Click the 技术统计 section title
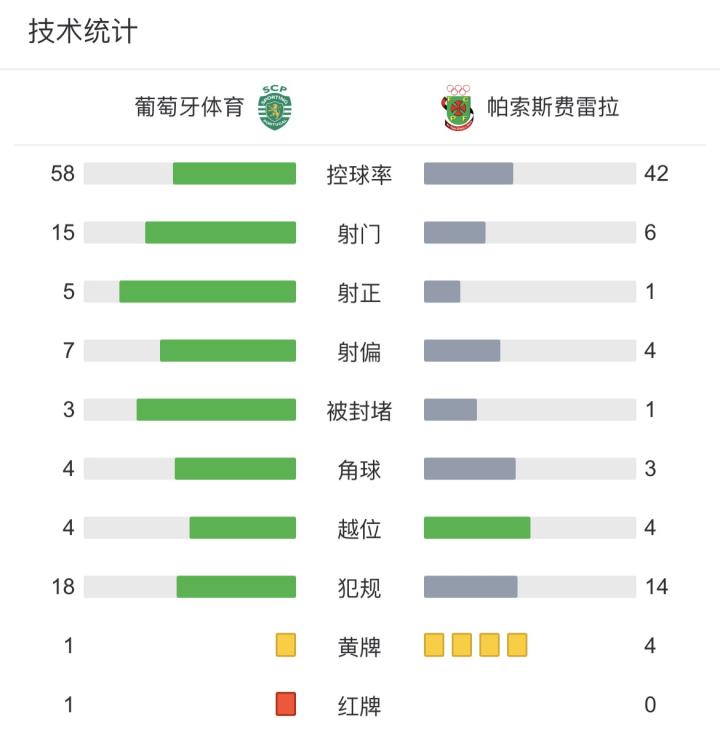This screenshot has width=720, height=730. (83, 32)
